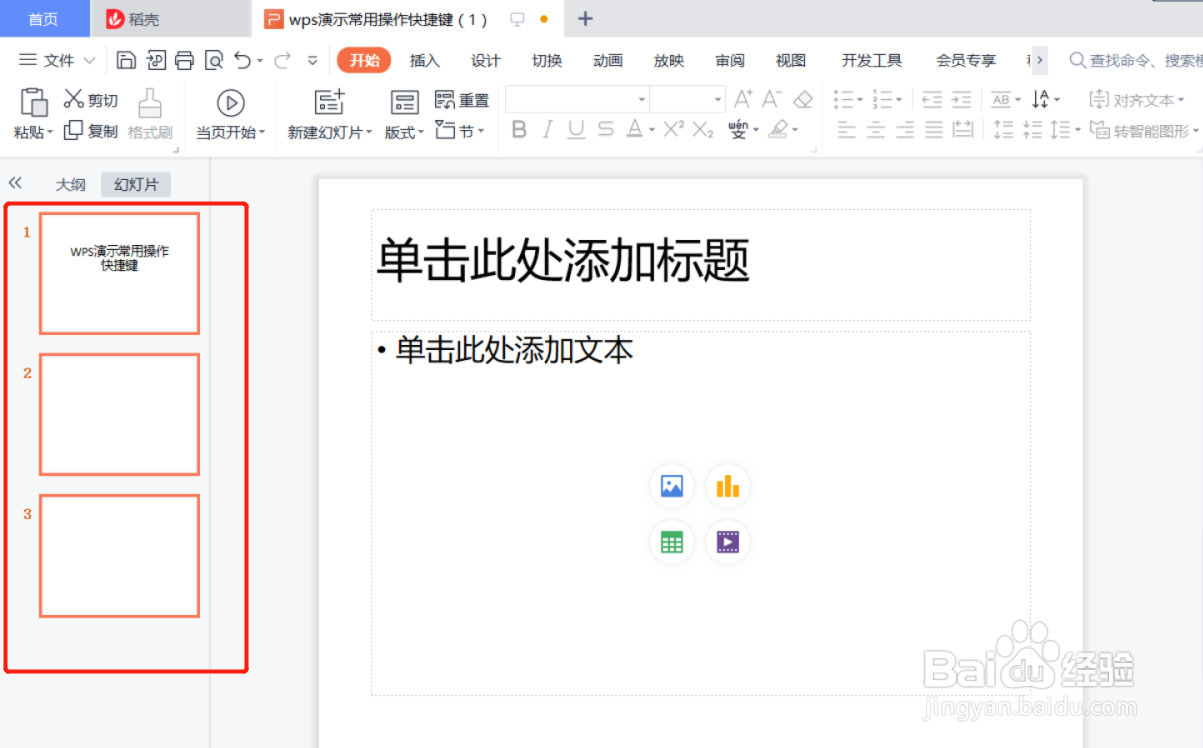This screenshot has width=1203, height=748.
Task: Switch to the Transitions (切换) tab
Action: (547, 61)
